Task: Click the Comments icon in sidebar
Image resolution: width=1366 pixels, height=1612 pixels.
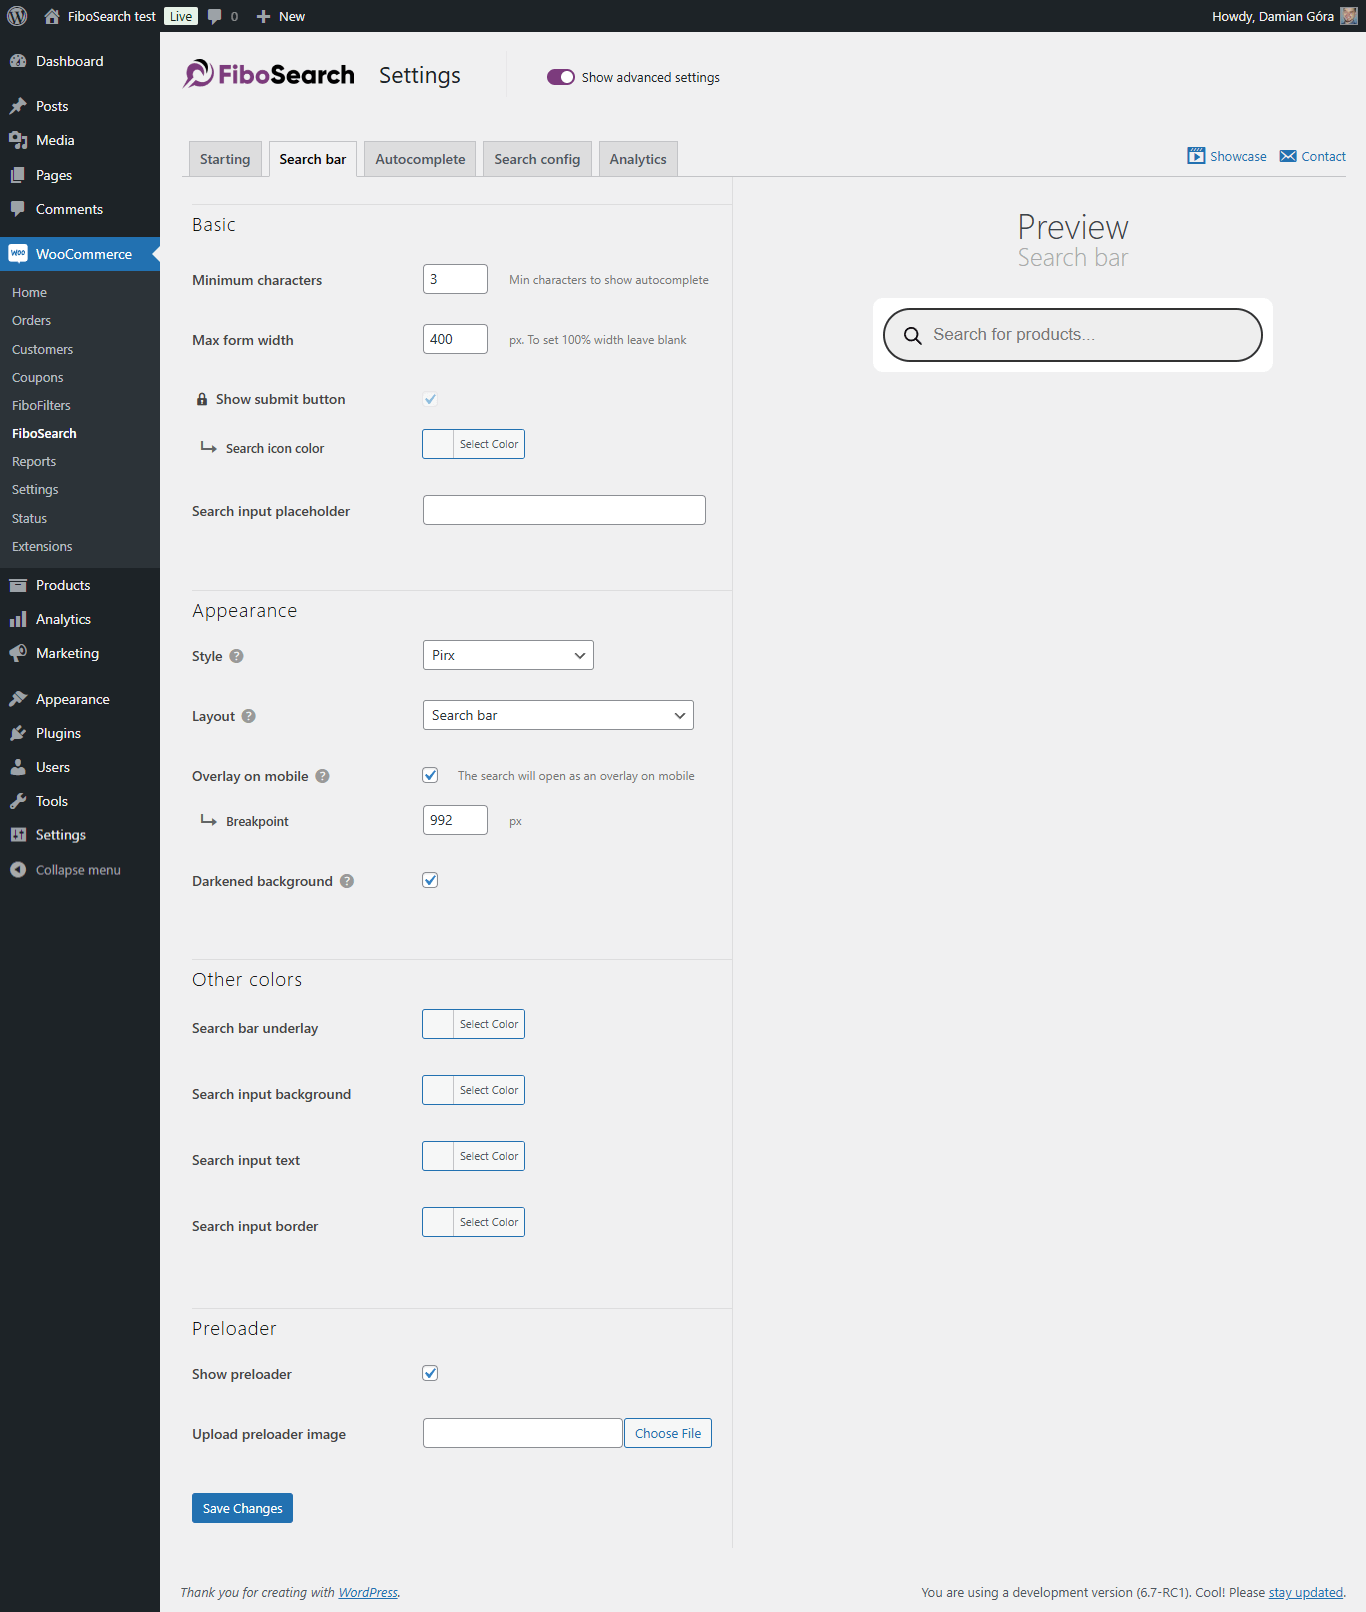Action: (18, 209)
